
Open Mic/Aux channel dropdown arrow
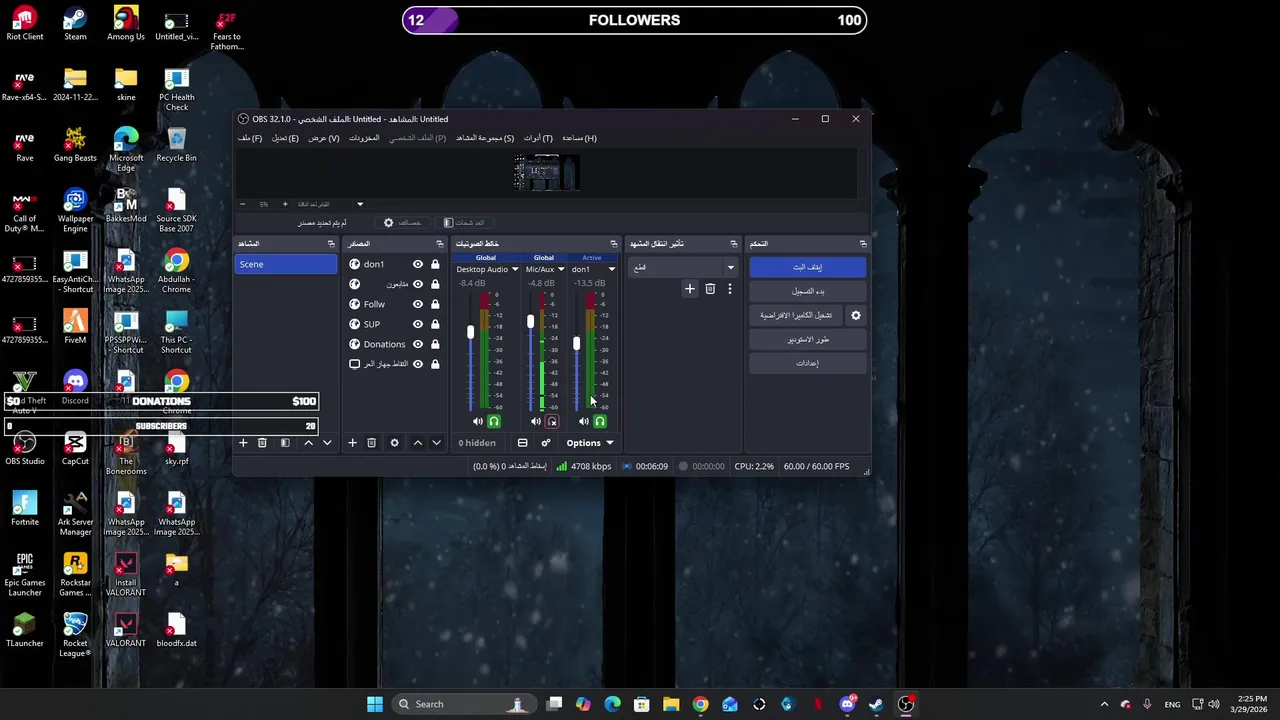click(561, 269)
